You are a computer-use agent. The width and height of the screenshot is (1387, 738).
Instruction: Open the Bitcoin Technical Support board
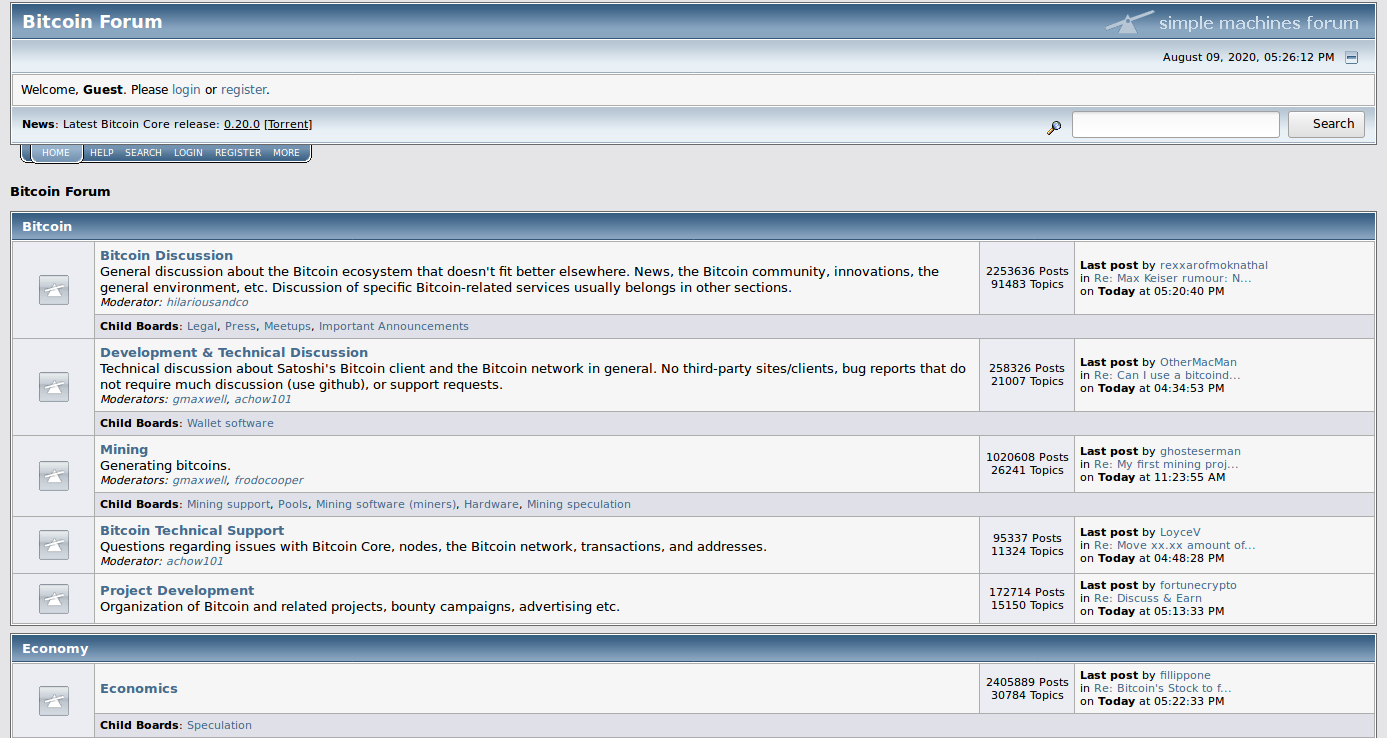point(192,531)
